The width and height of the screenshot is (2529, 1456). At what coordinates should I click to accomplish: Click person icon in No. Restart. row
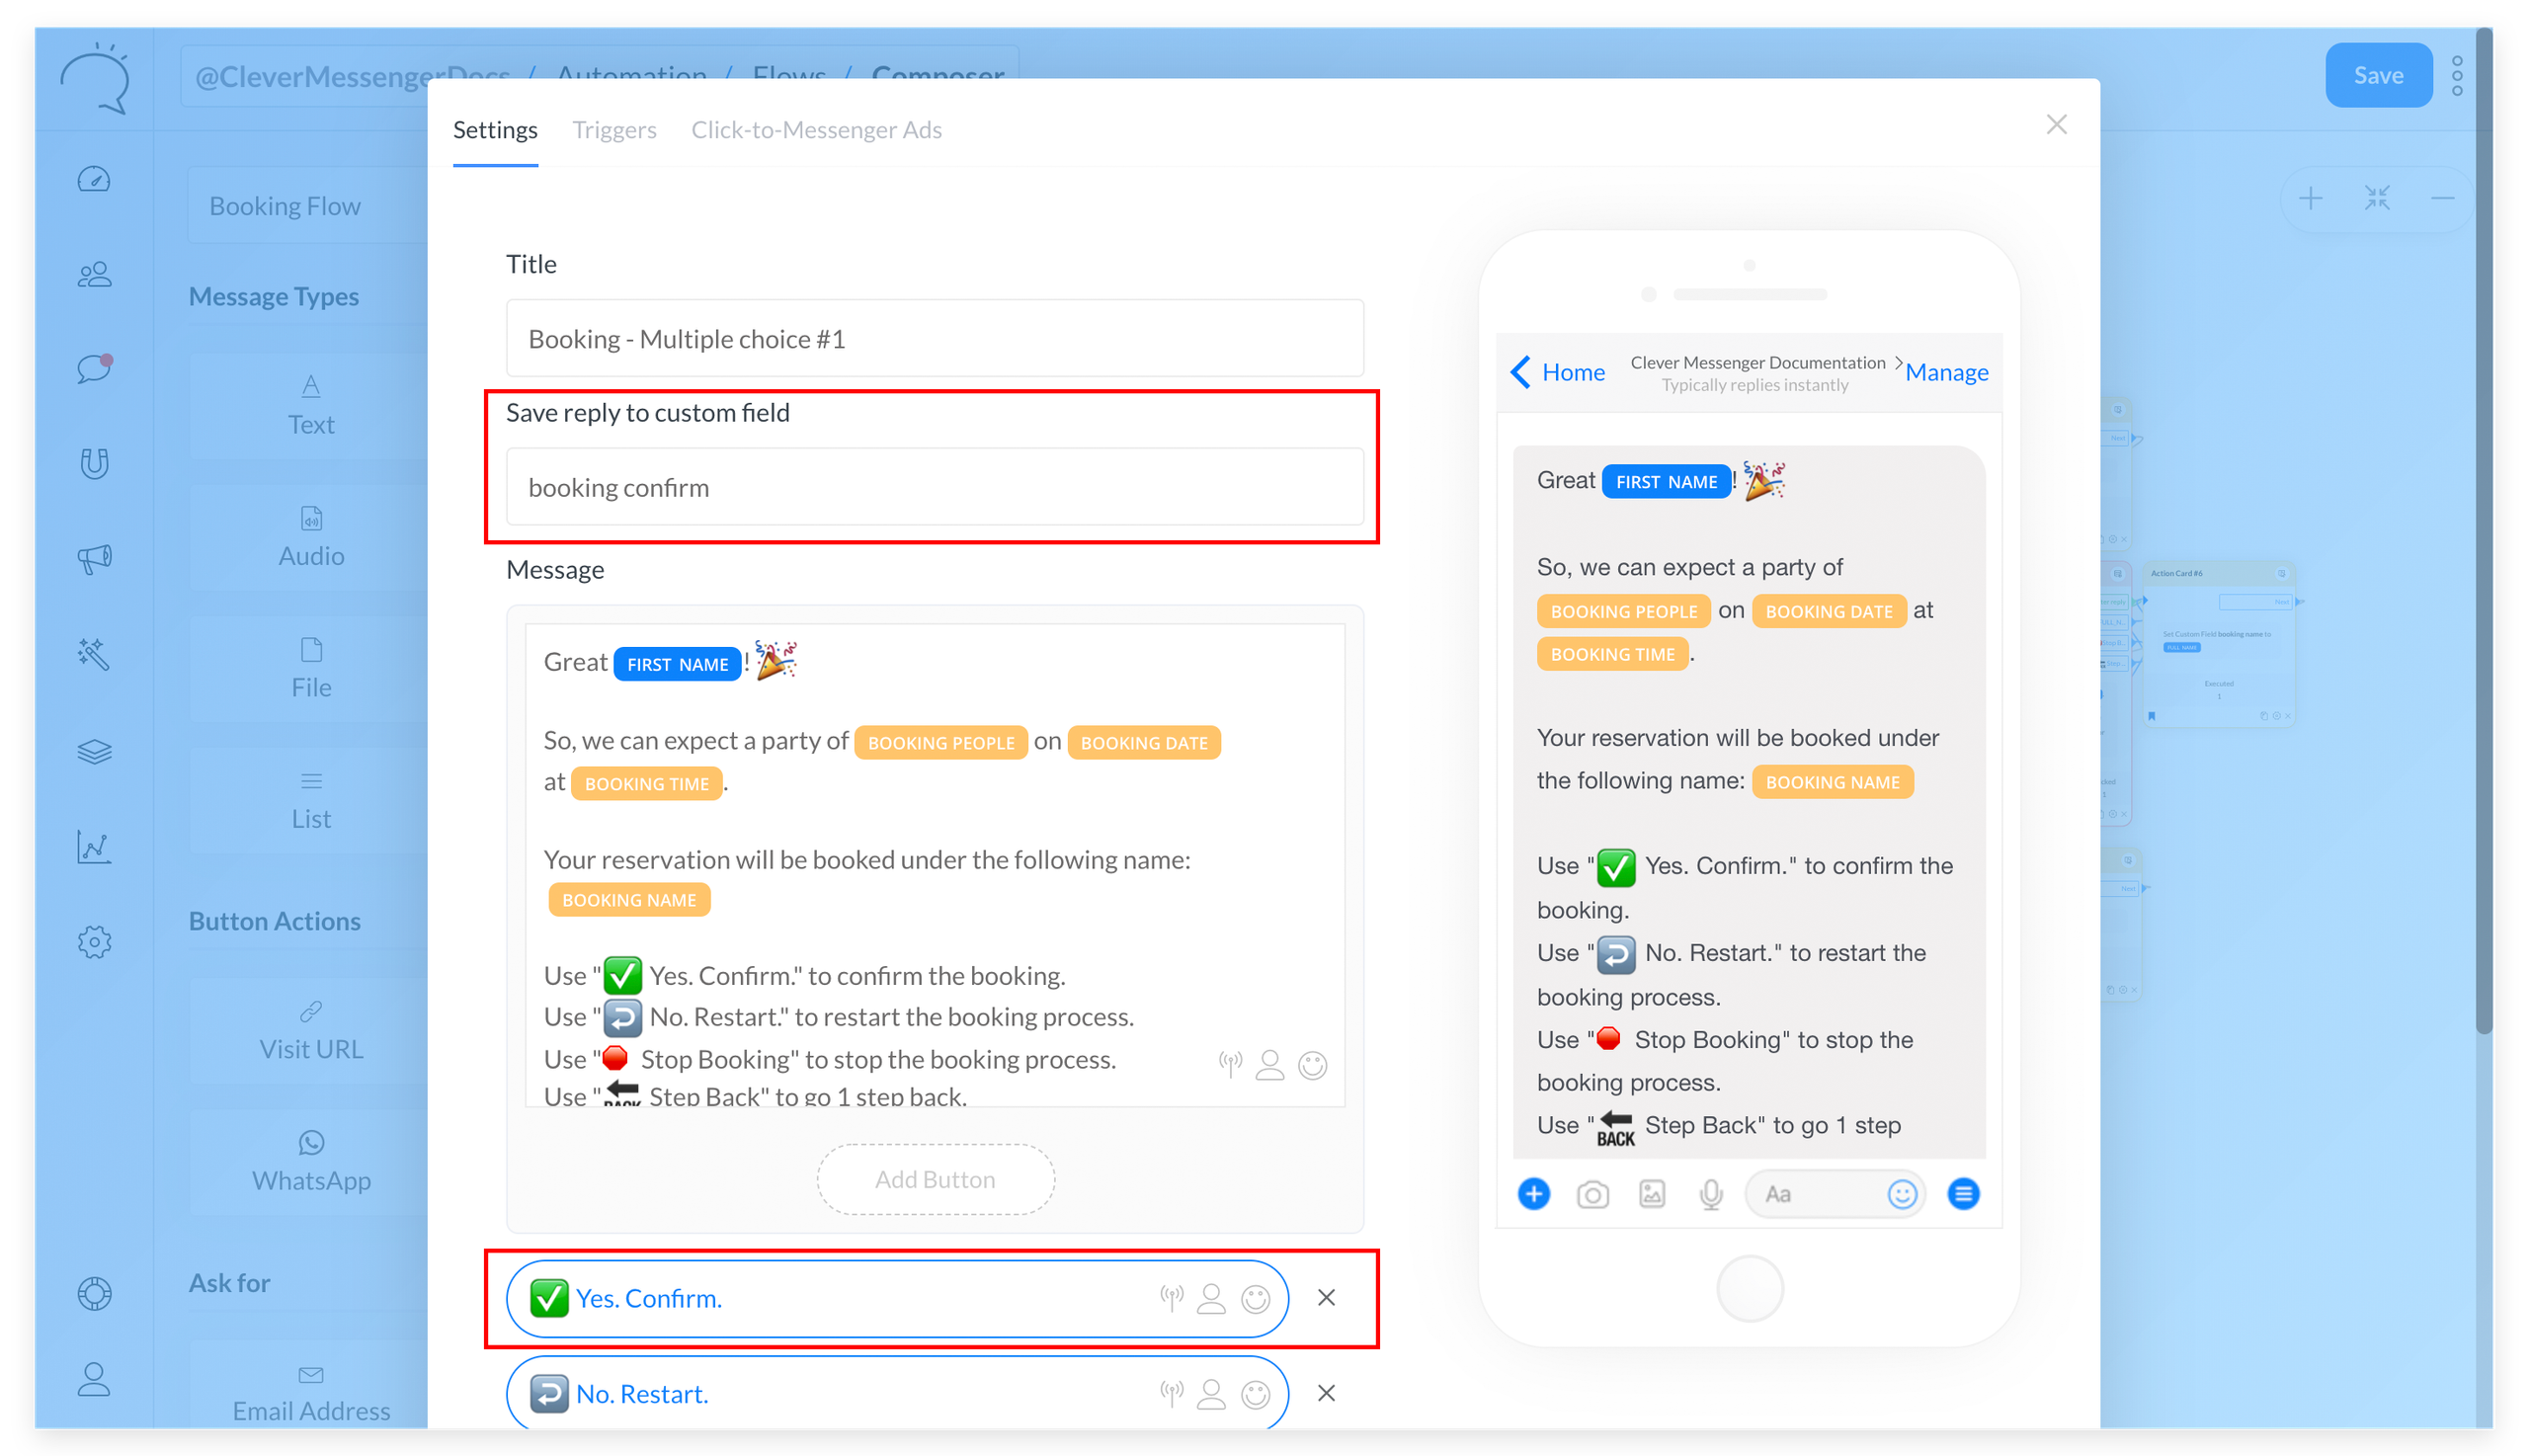click(x=1211, y=1394)
